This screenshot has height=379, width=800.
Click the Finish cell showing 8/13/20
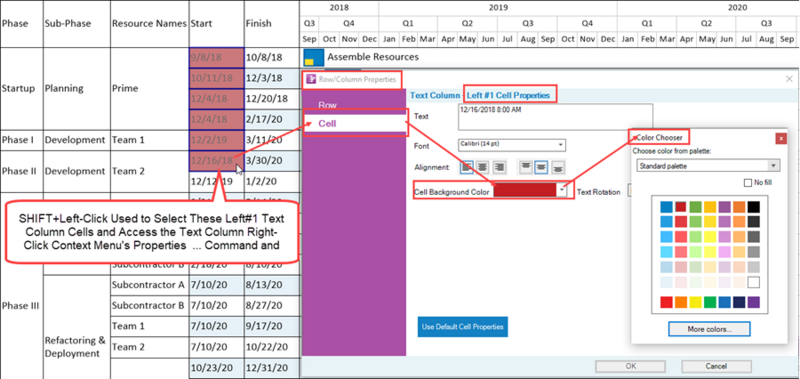coord(271,286)
